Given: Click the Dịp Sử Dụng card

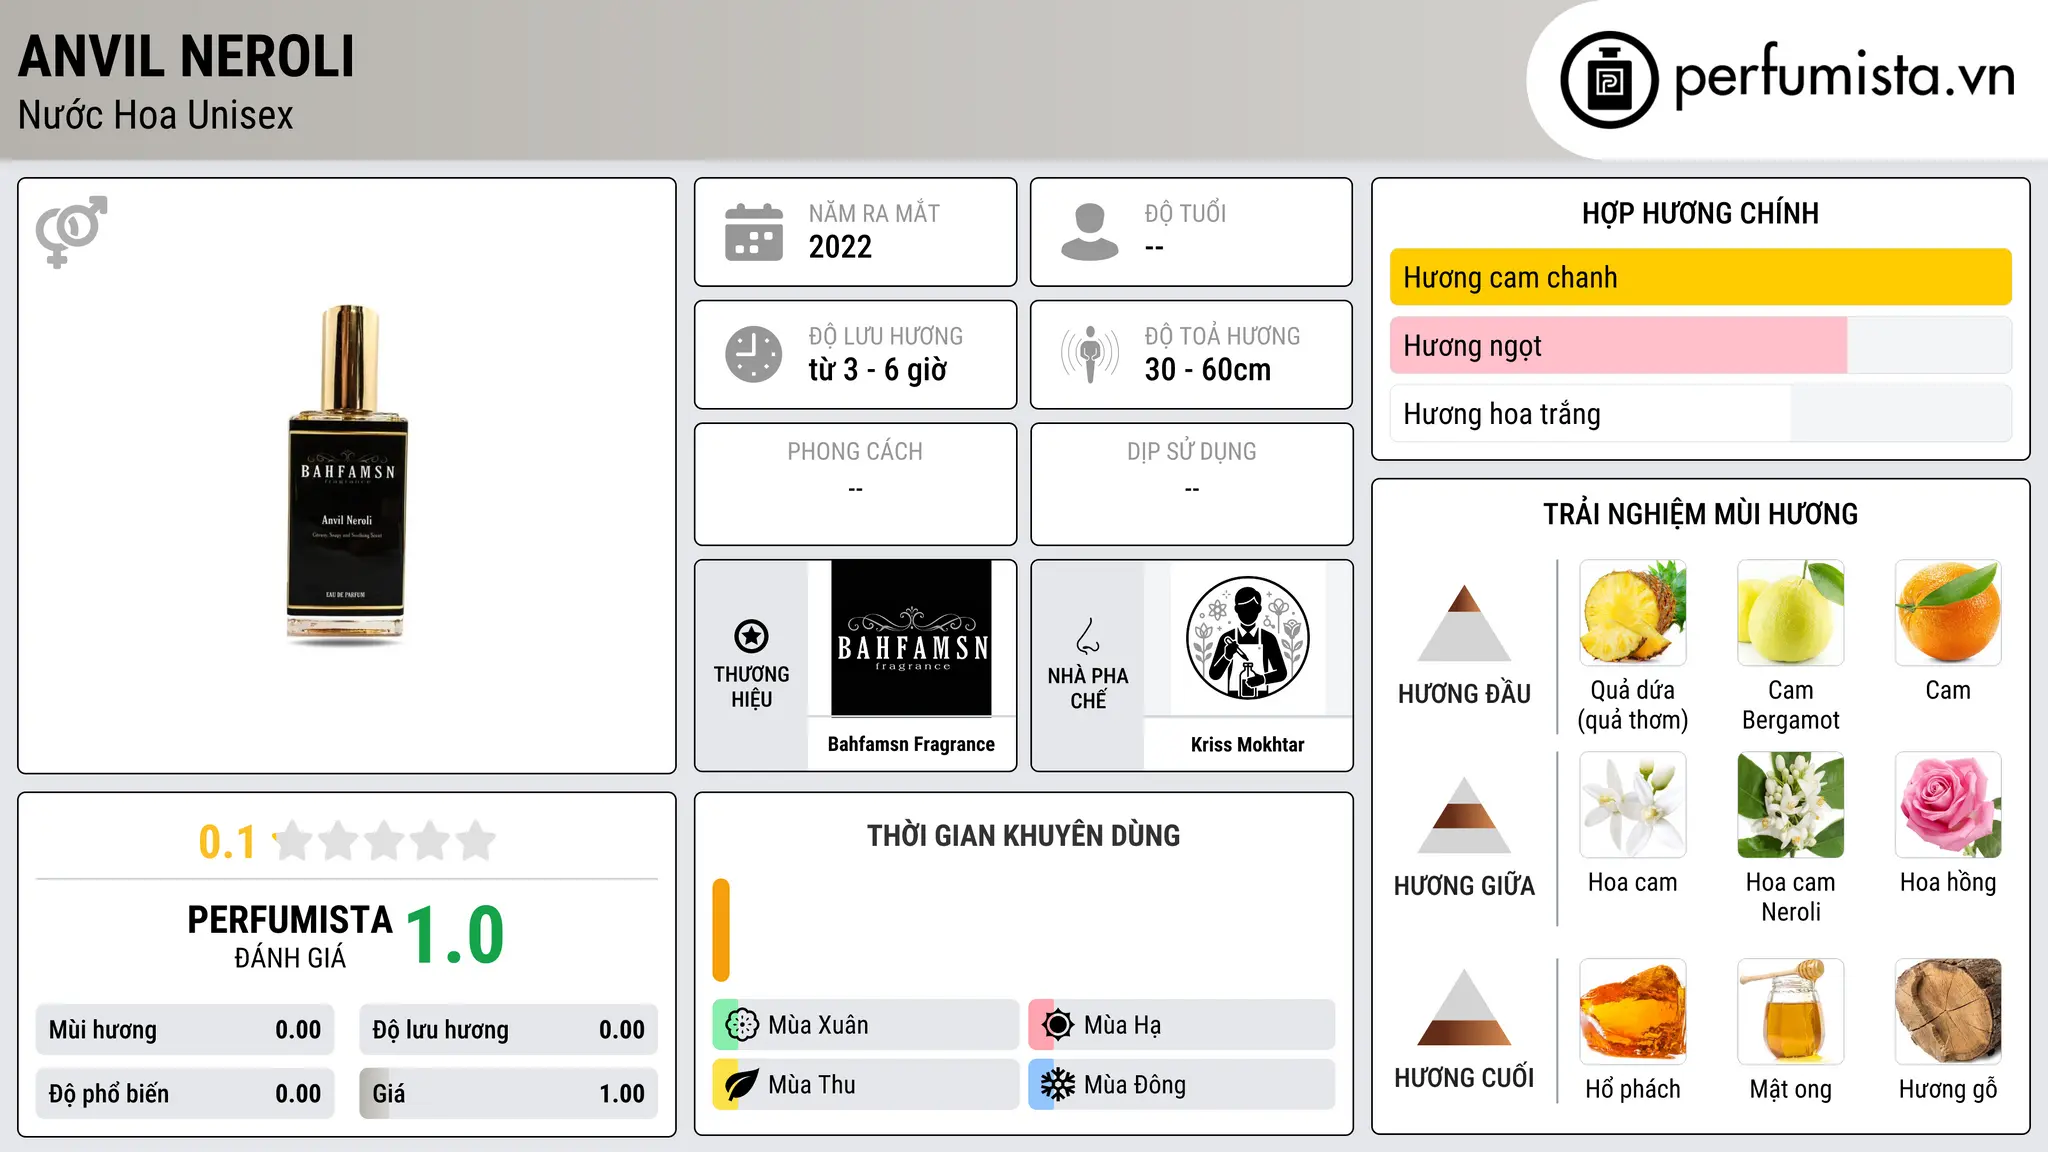Looking at the screenshot, I should [1191, 484].
